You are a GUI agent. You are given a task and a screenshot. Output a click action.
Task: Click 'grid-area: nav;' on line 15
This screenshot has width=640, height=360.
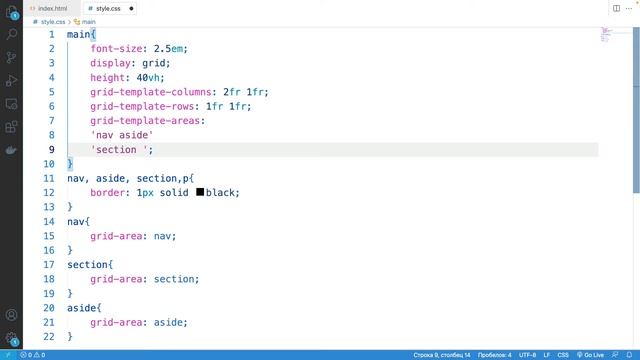[133, 236]
